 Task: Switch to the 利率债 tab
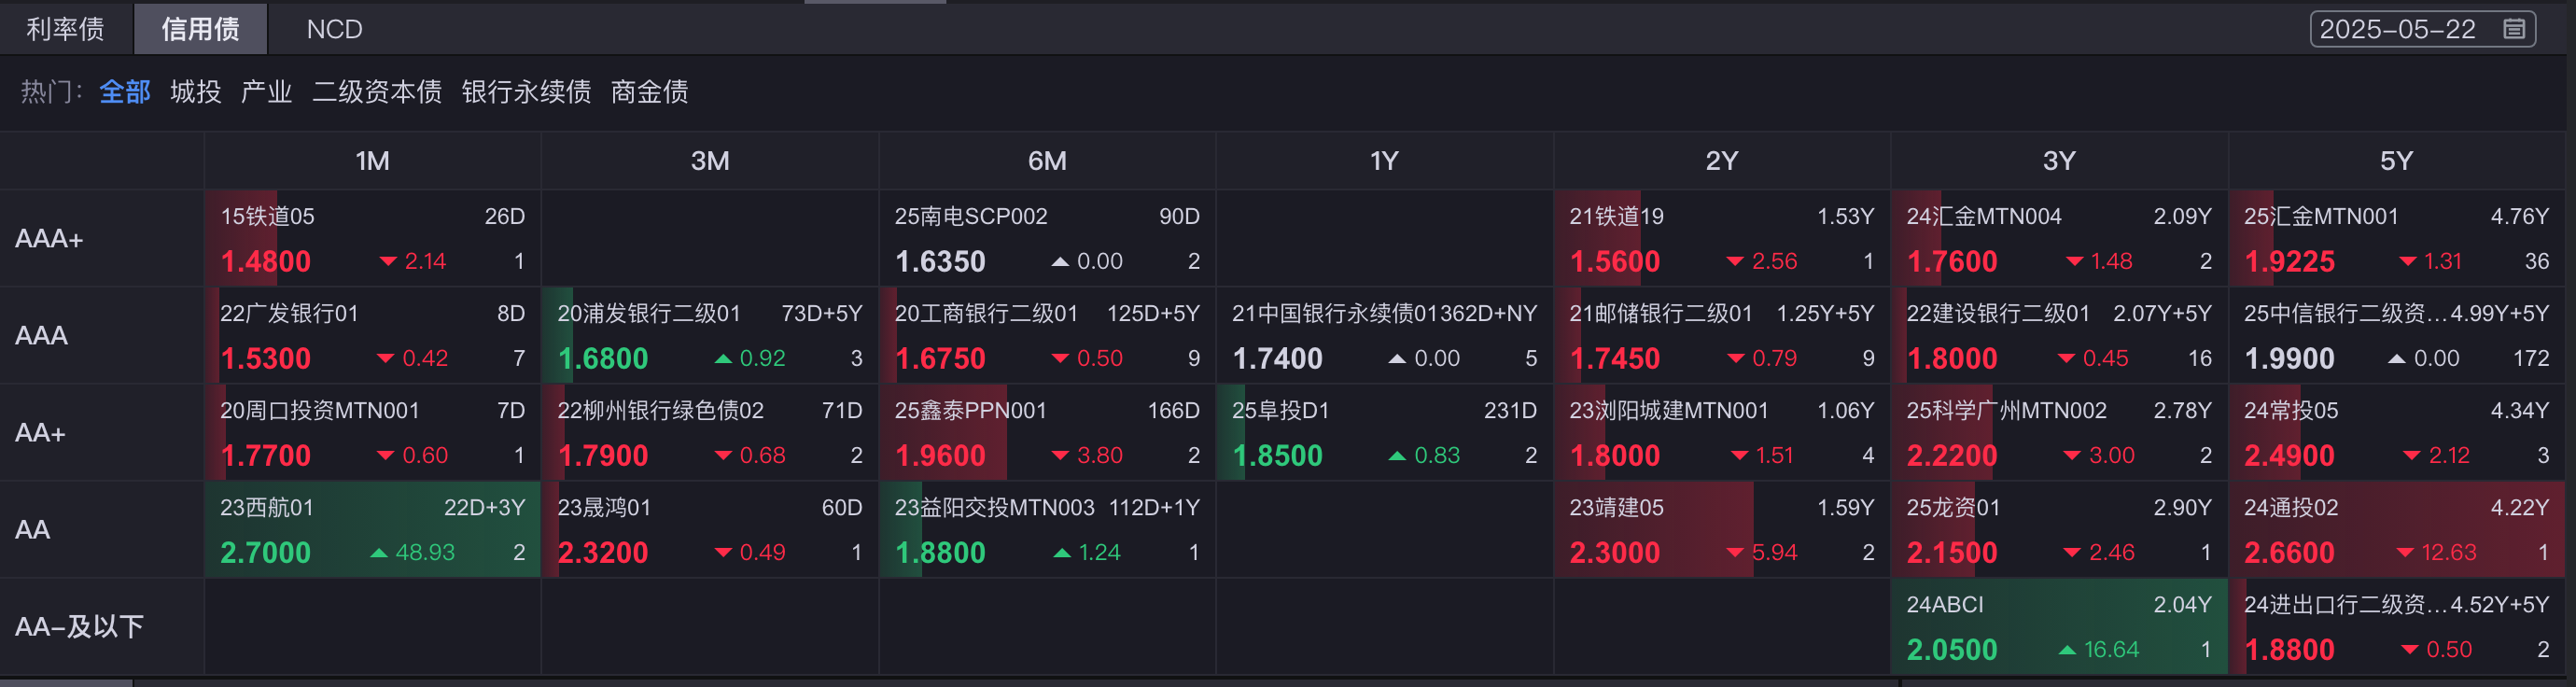65,29
